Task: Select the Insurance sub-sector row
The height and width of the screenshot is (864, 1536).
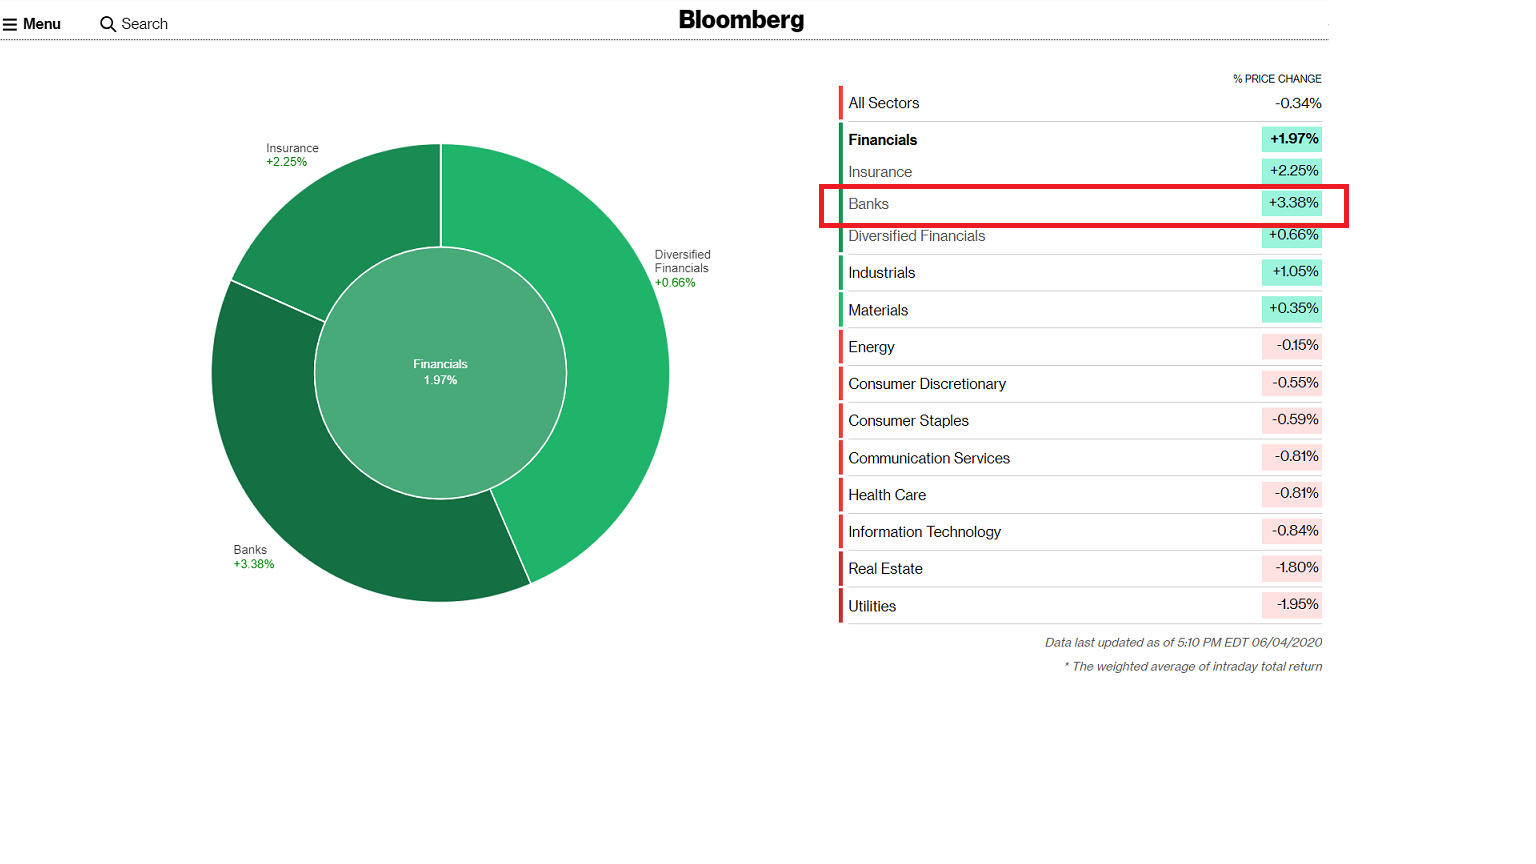Action: [x=1080, y=171]
